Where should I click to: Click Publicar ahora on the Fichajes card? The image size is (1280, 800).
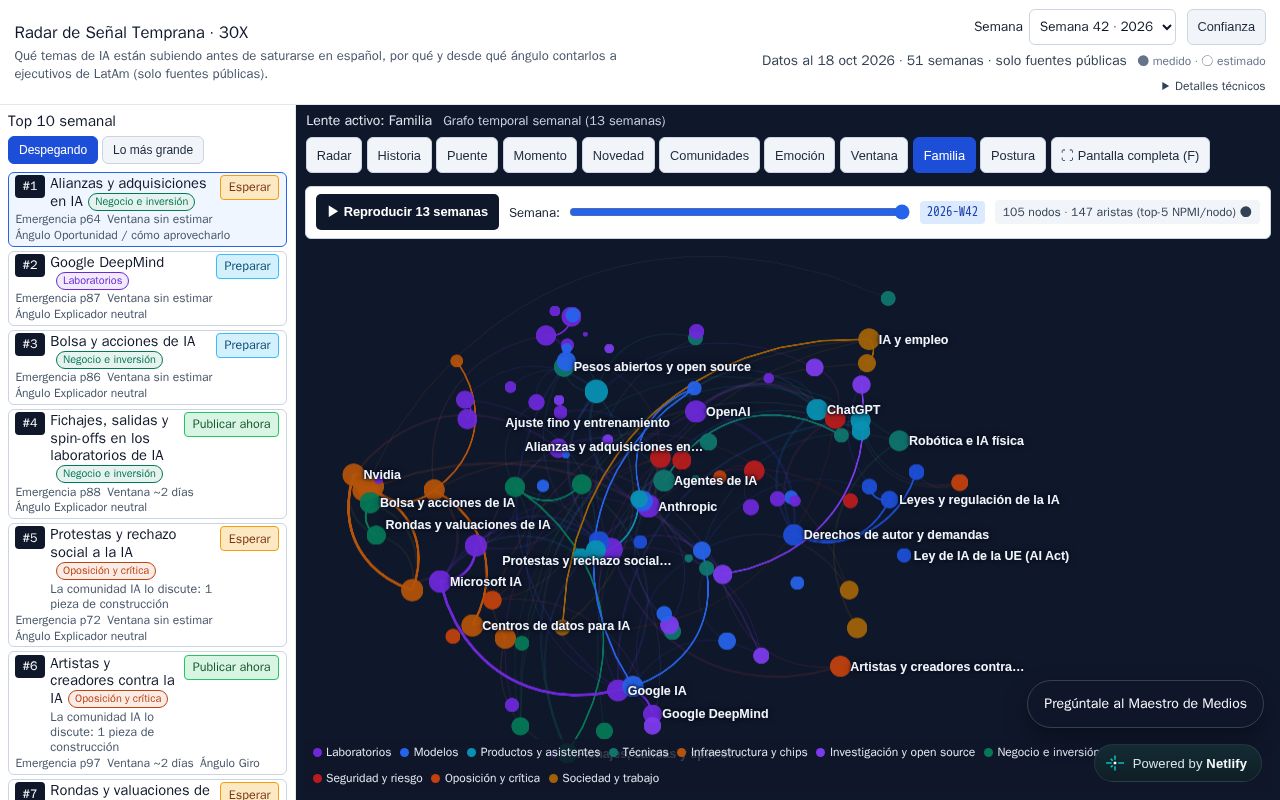(231, 424)
